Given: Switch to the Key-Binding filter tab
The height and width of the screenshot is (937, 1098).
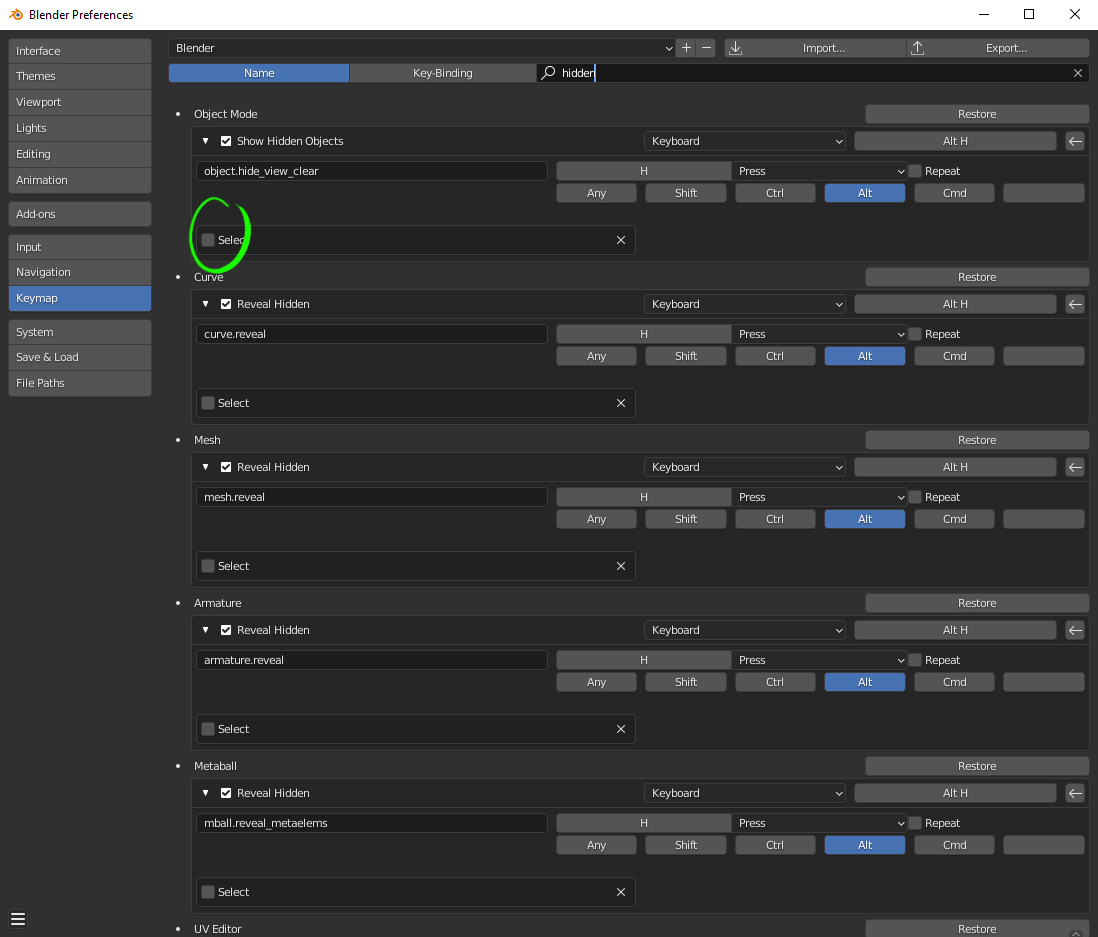Looking at the screenshot, I should coord(443,72).
